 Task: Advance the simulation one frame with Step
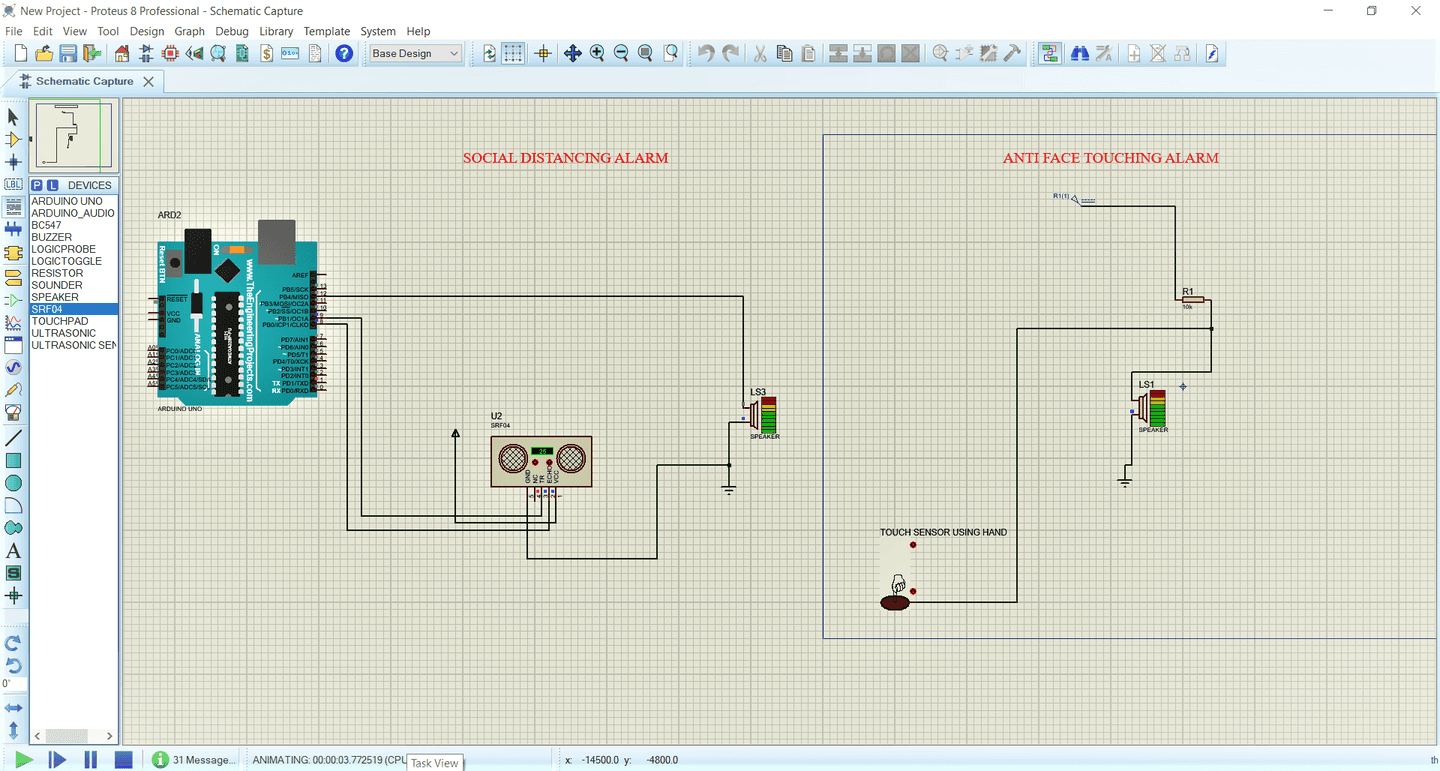point(57,760)
